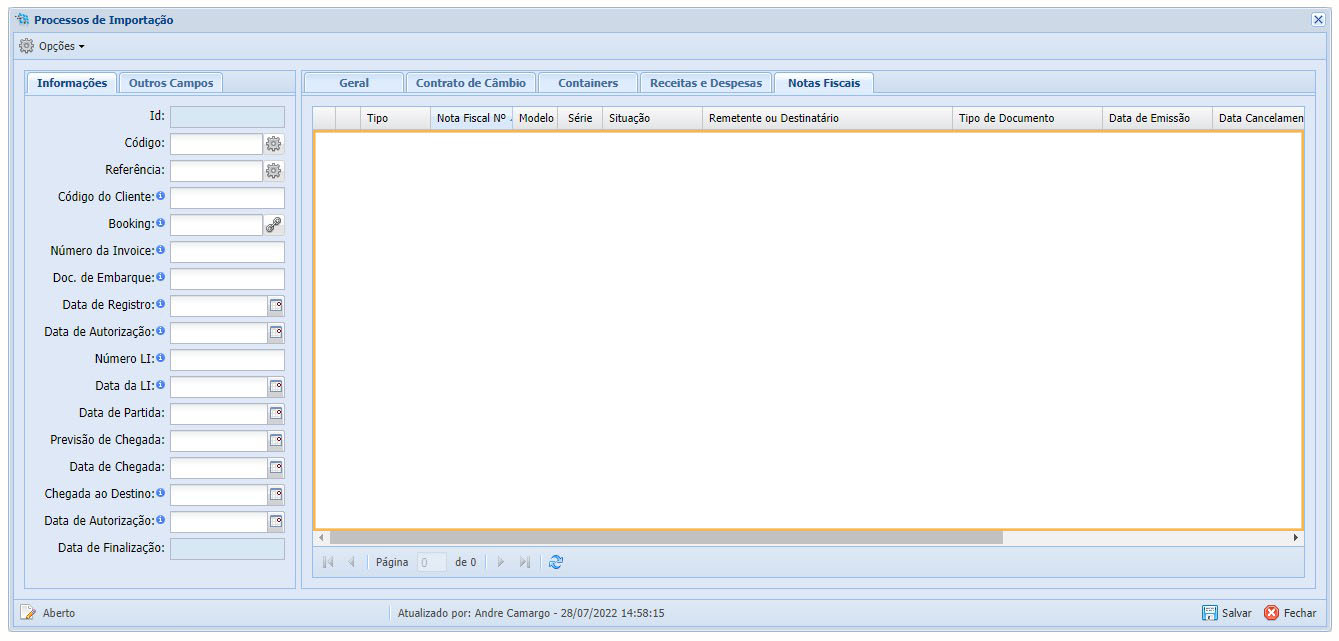Focus the Código do Cliente input field

point(227,198)
